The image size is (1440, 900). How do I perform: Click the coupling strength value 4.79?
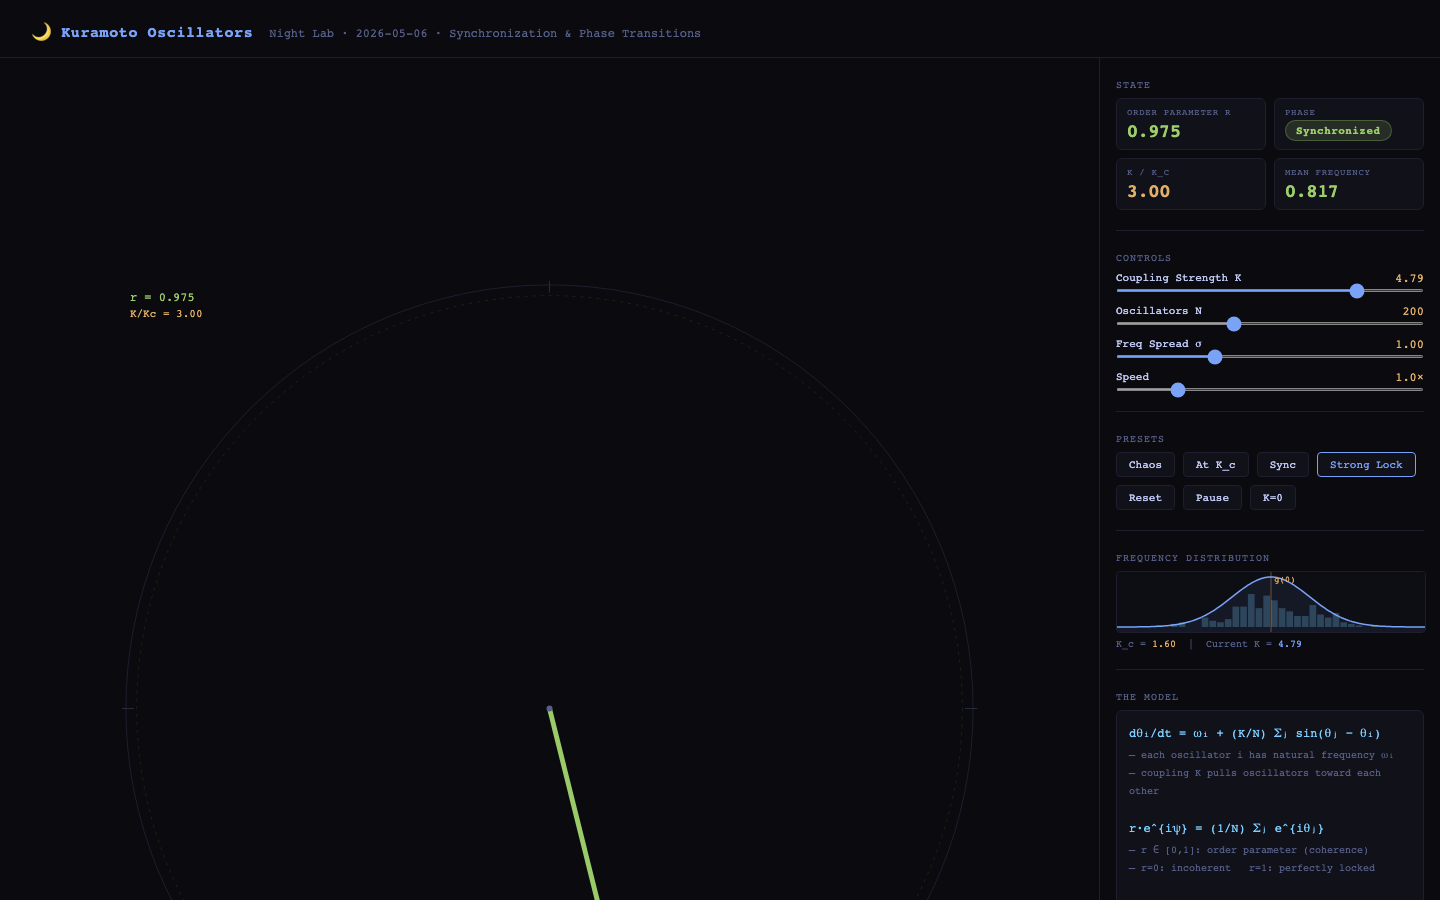click(x=1410, y=278)
